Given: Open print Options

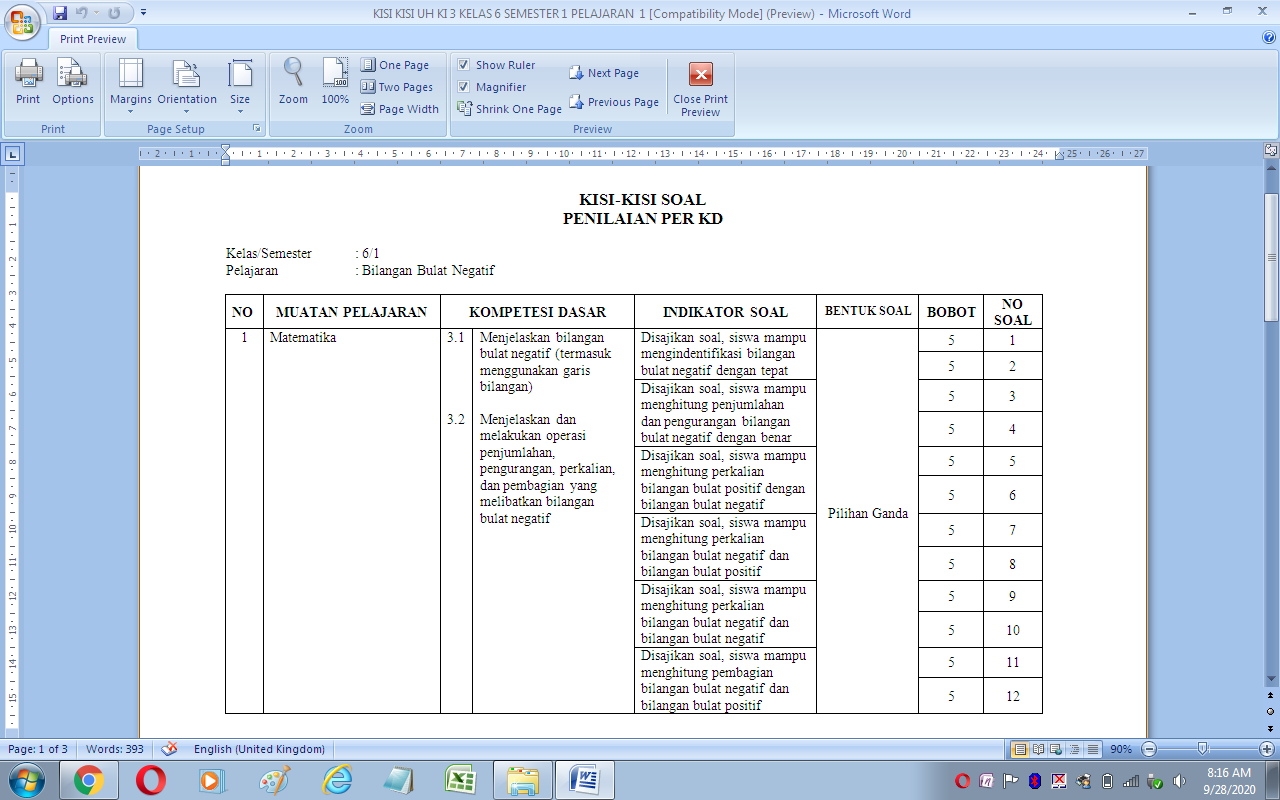Looking at the screenshot, I should pos(73,82).
